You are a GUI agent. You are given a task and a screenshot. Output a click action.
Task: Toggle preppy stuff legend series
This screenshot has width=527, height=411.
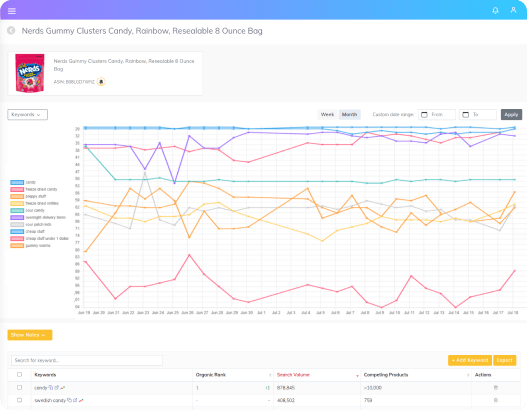tap(28, 196)
